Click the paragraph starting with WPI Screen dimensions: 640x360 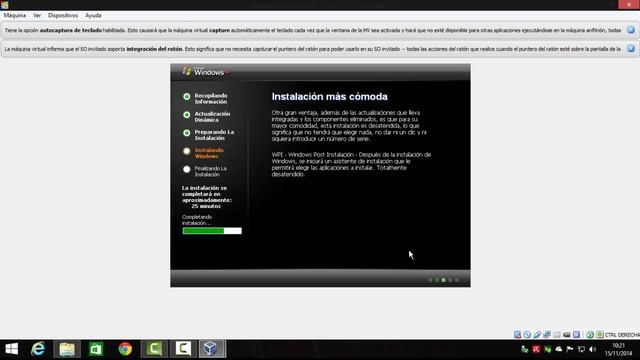click(x=351, y=164)
